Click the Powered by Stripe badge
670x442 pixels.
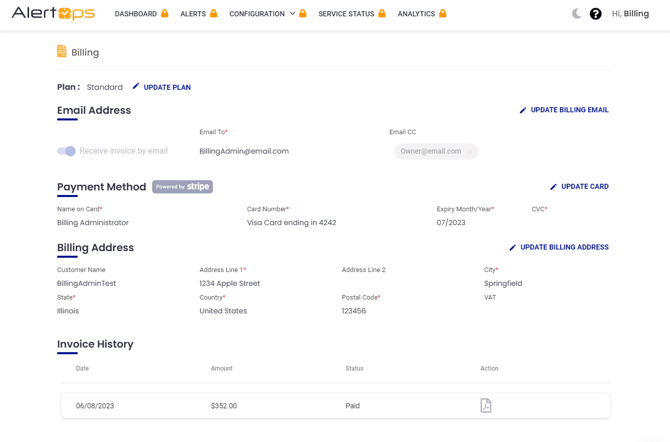(x=182, y=187)
